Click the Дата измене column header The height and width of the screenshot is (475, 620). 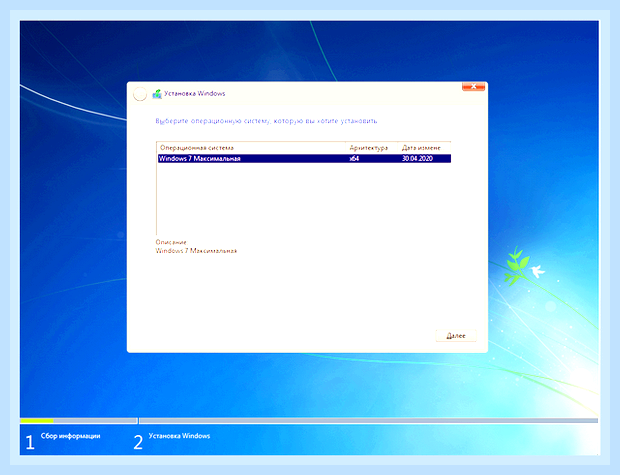coord(424,148)
